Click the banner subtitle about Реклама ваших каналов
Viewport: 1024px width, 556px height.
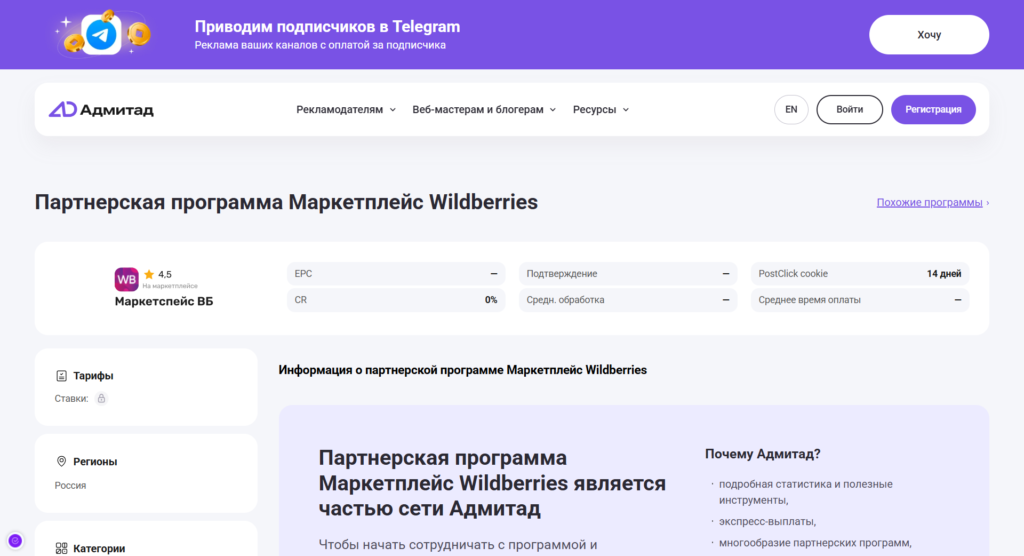click(320, 45)
